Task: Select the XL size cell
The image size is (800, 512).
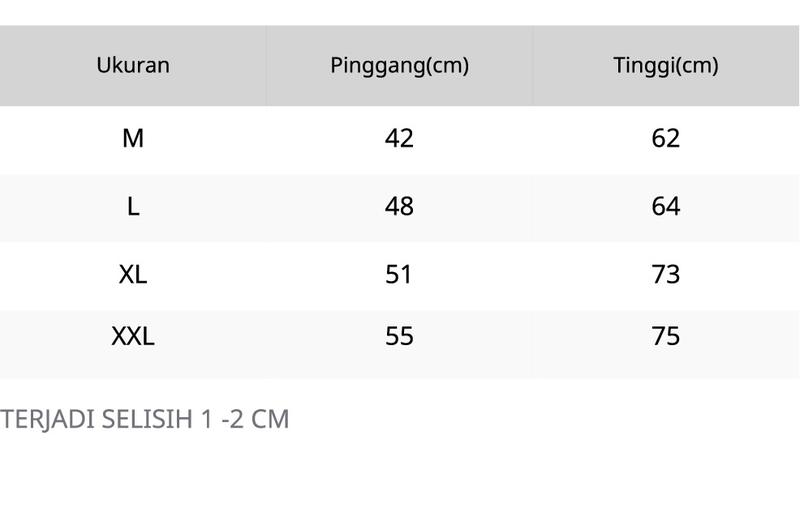Action: [x=133, y=274]
